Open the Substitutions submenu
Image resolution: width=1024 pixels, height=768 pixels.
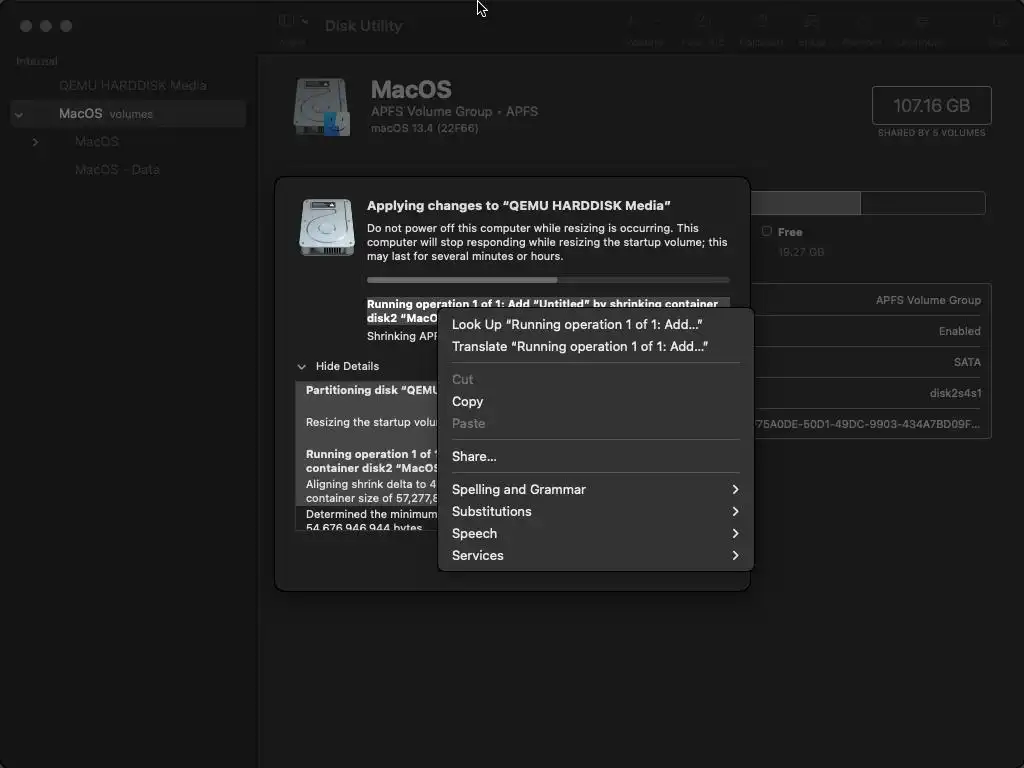click(595, 512)
